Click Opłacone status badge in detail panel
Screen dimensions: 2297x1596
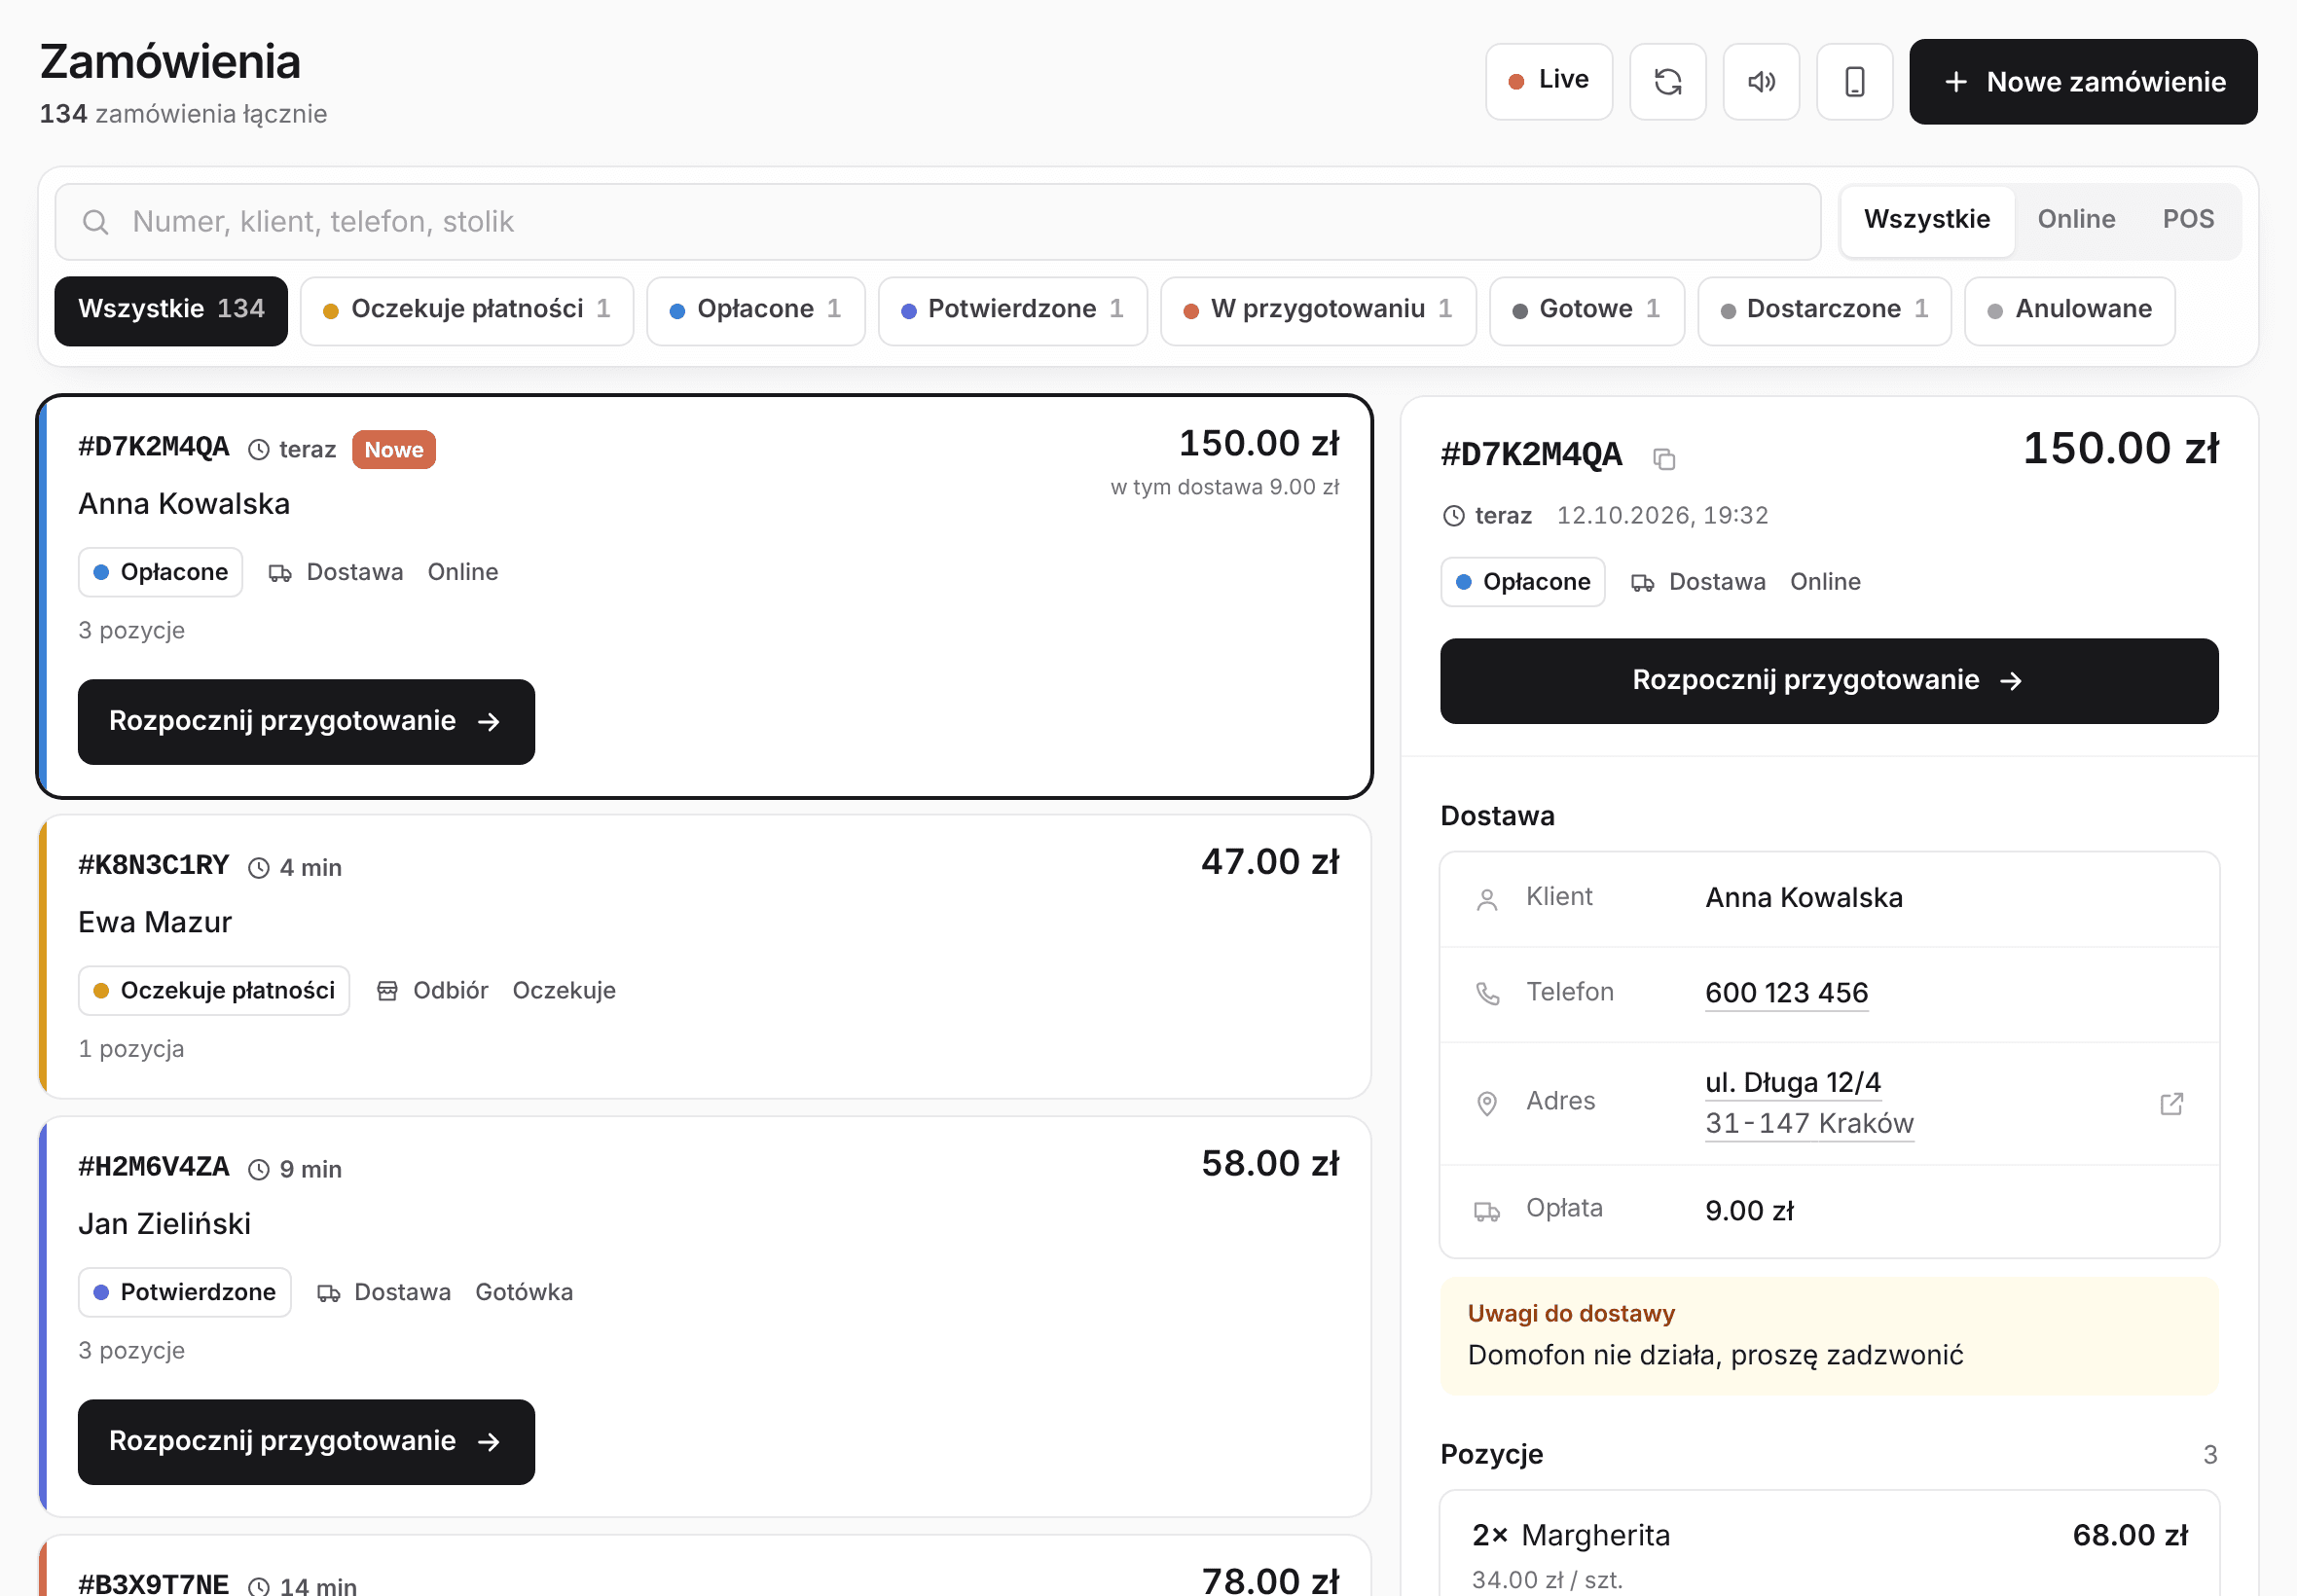click(x=1521, y=582)
